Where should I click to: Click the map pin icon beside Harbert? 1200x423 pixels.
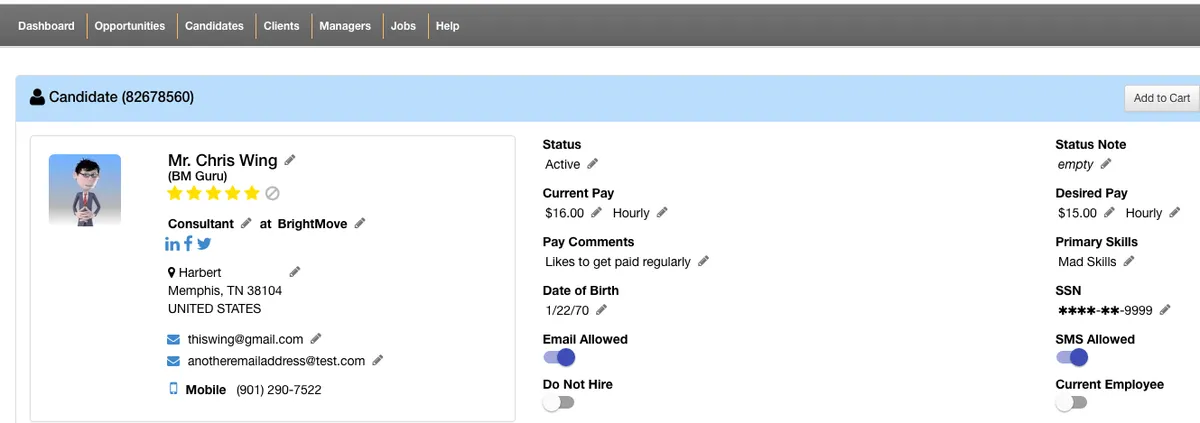click(172, 272)
